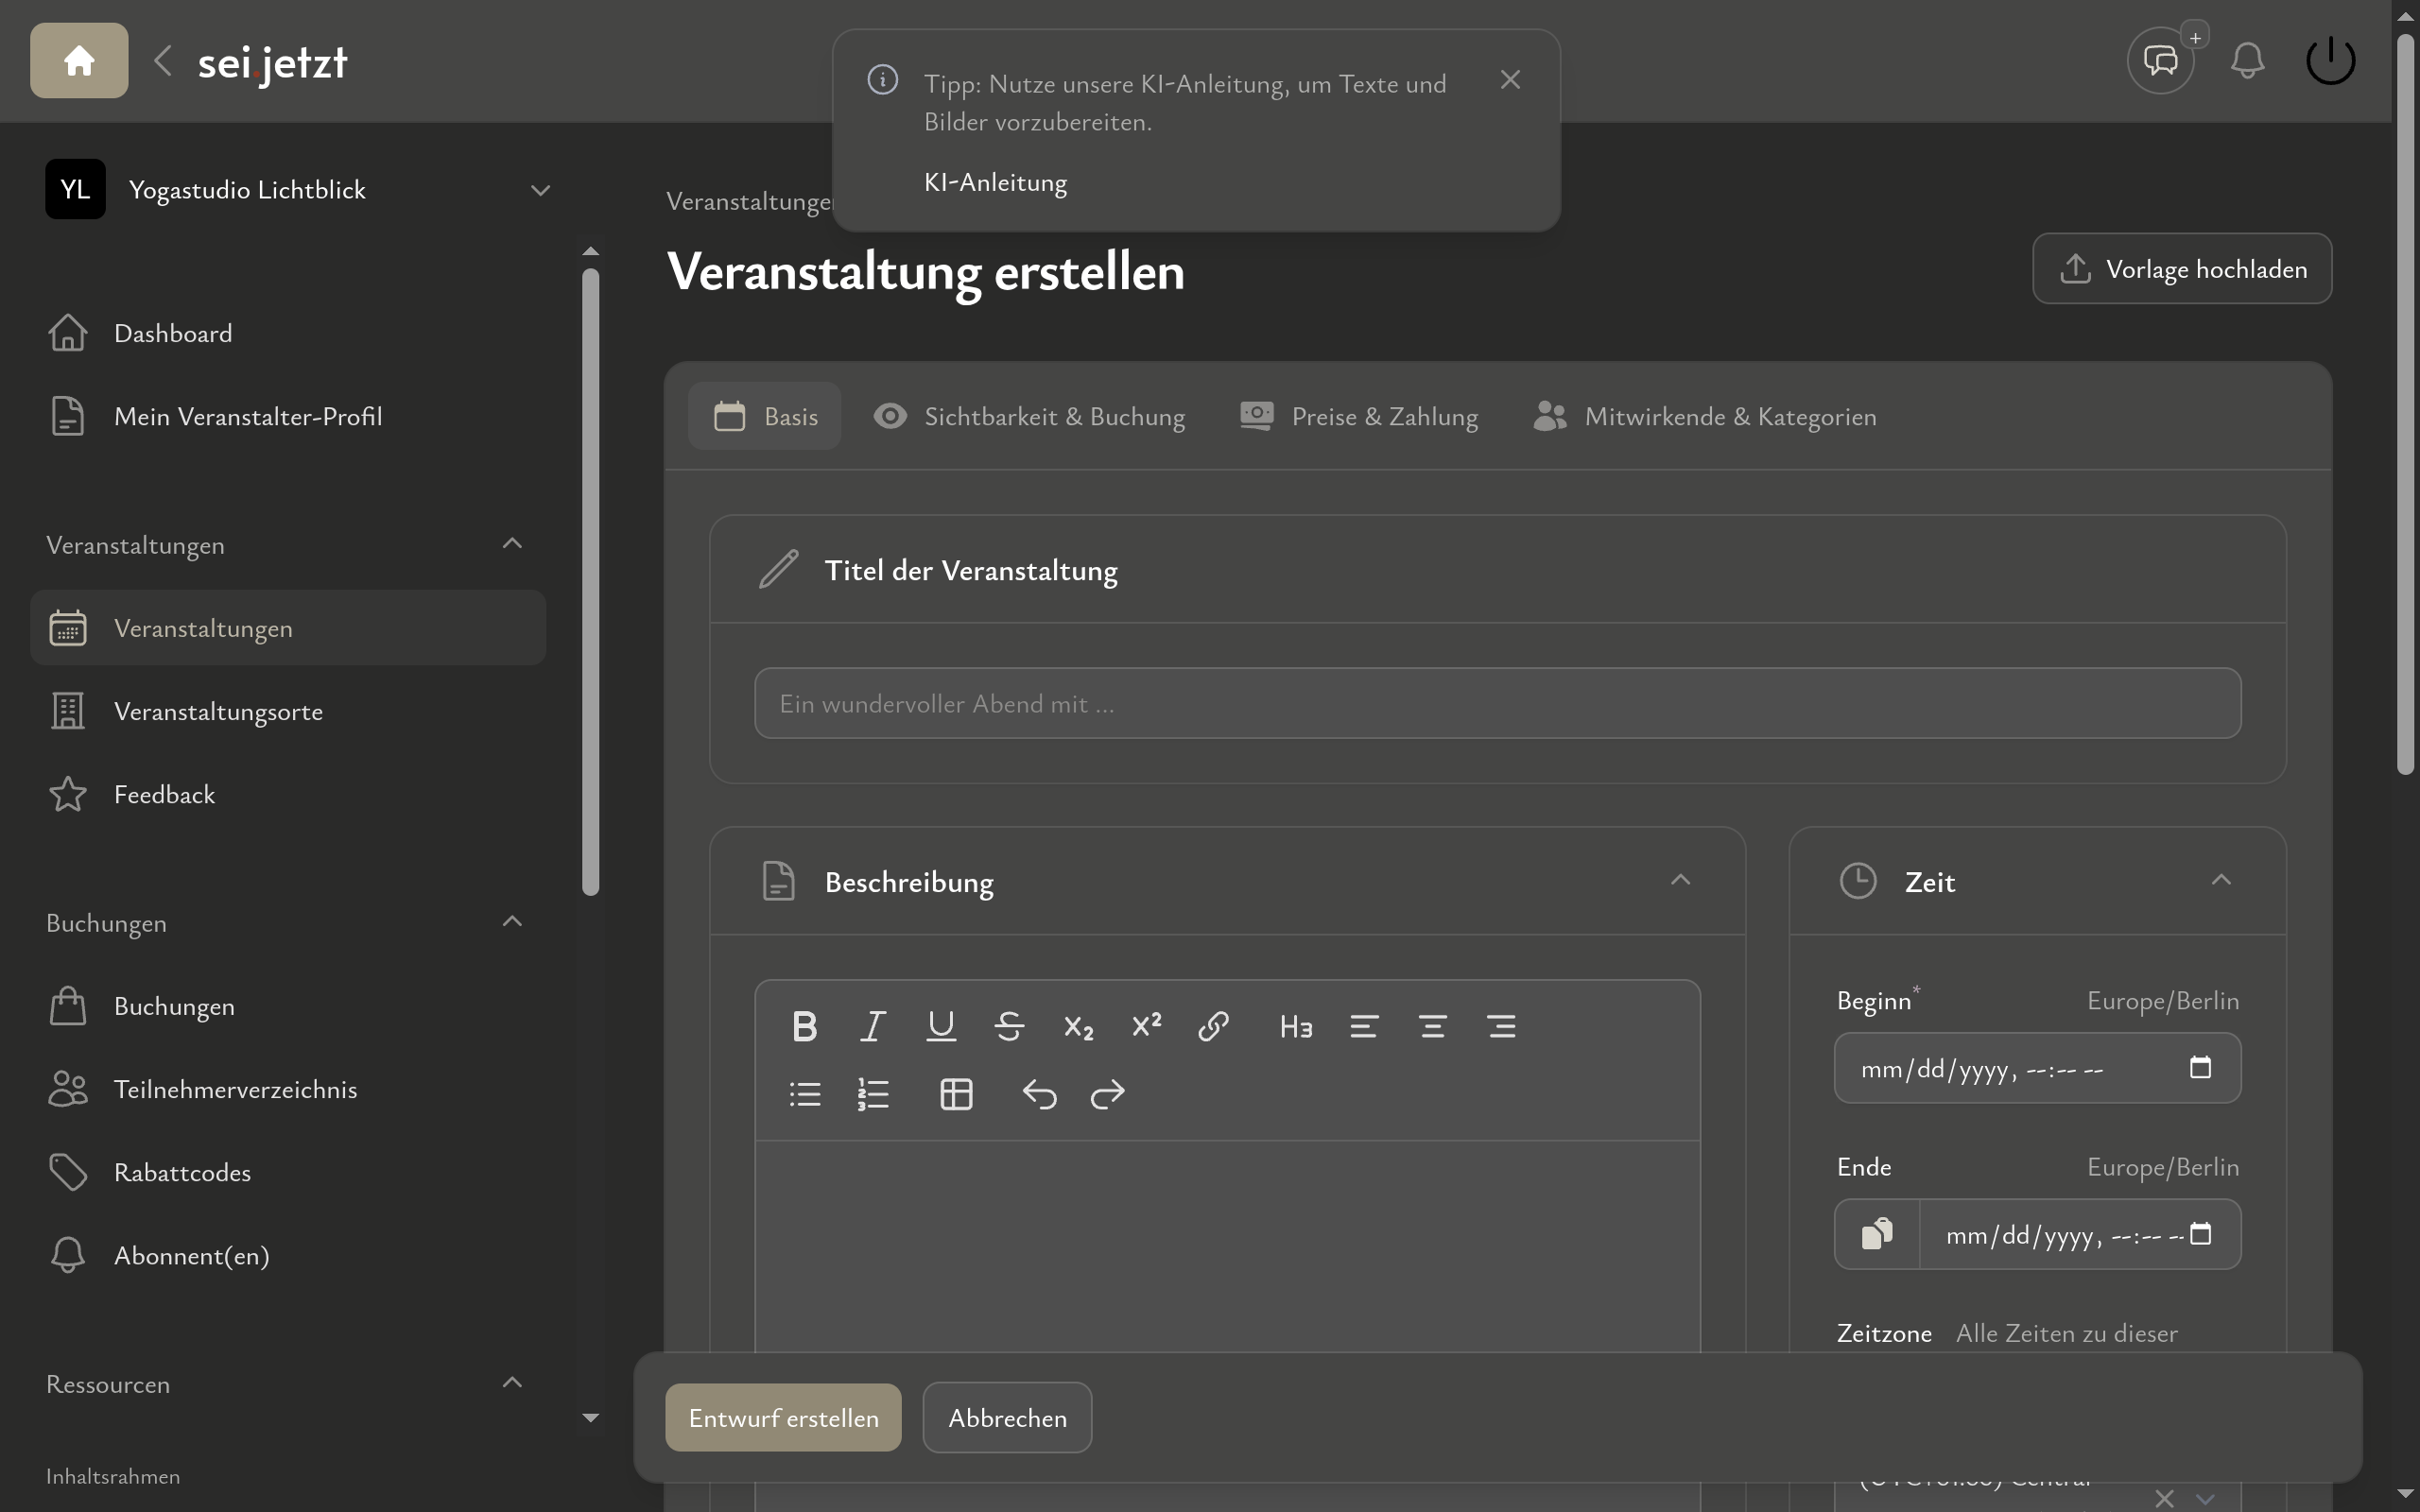Collapse the Zeit panel
Screen dimensions: 2420x1512
2221,878
